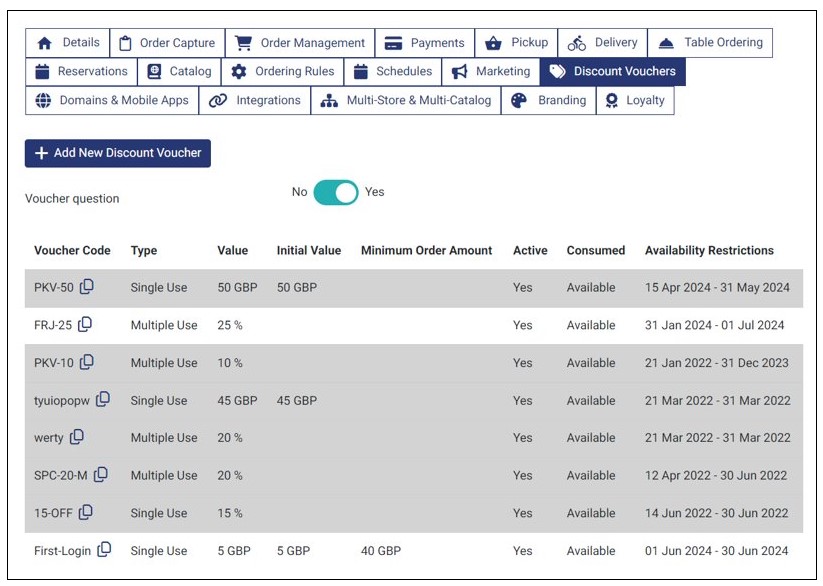Click the 15 Apr 2024 - 31 May 2024 range
This screenshot has height=586, width=823.
point(717,288)
